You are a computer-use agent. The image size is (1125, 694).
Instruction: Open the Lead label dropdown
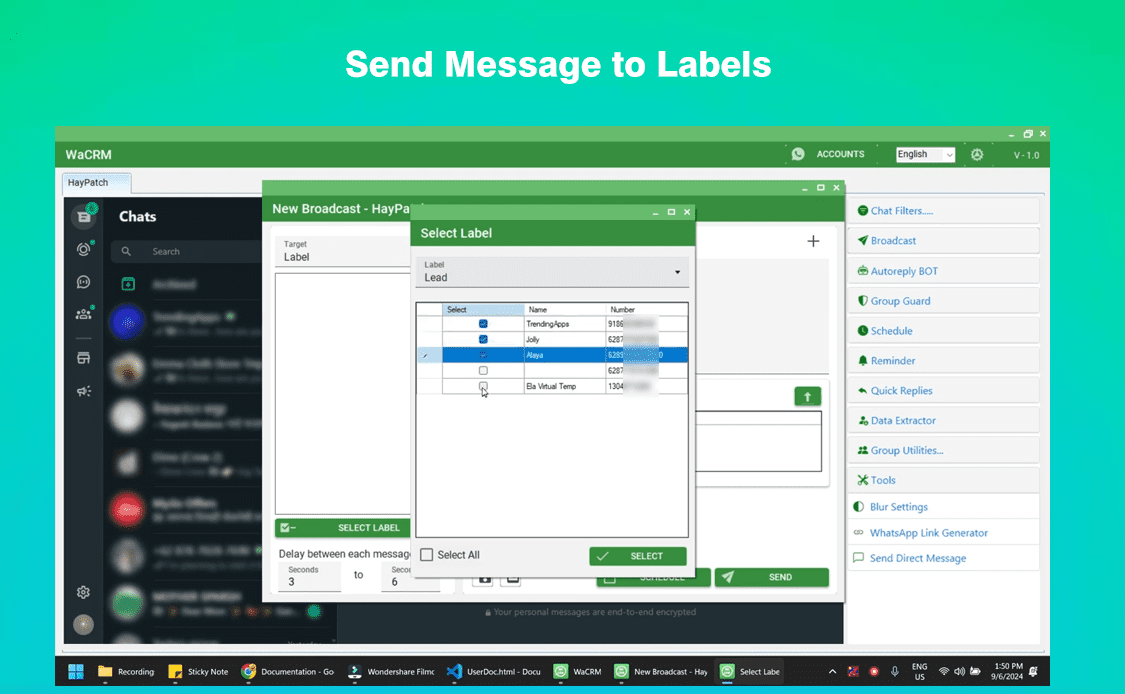678,271
